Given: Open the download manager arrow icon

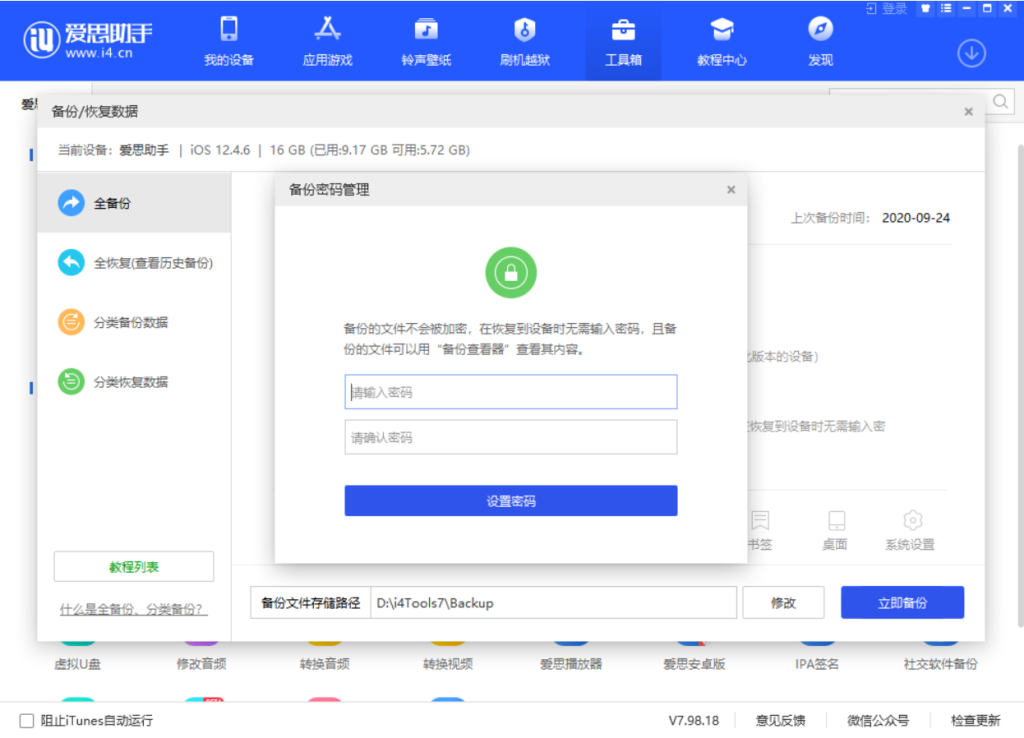Looking at the screenshot, I should (971, 53).
